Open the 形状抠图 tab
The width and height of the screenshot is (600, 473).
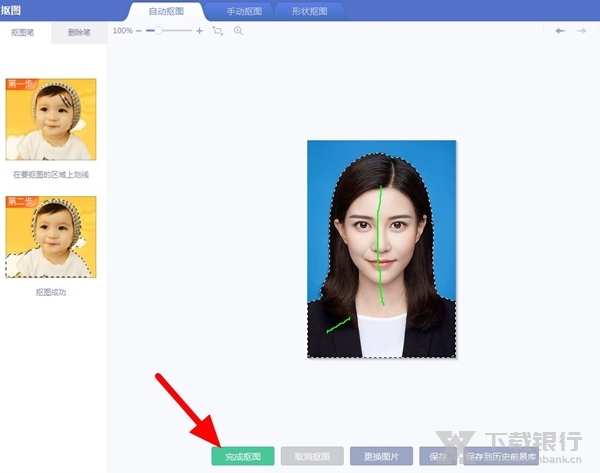click(x=309, y=11)
